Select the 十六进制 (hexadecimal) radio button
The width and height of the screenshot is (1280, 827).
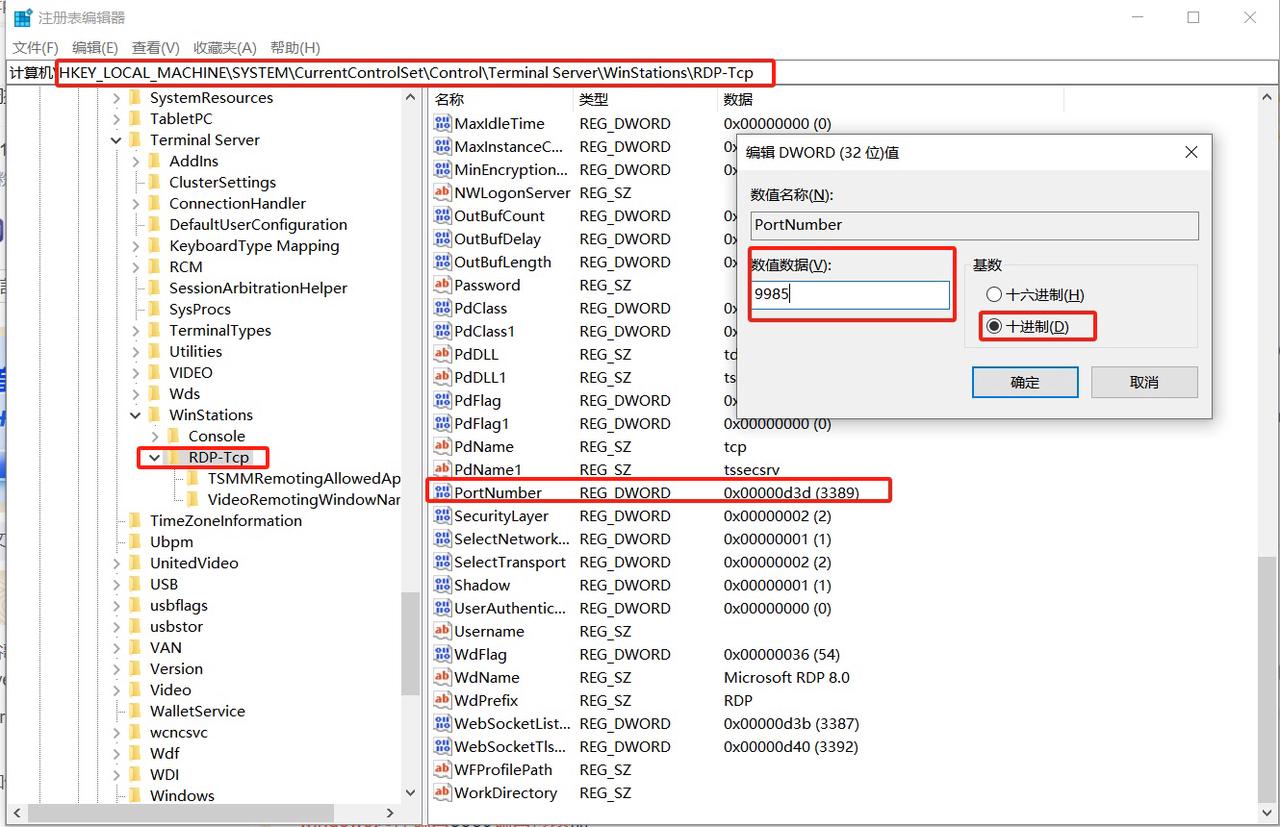tap(994, 295)
